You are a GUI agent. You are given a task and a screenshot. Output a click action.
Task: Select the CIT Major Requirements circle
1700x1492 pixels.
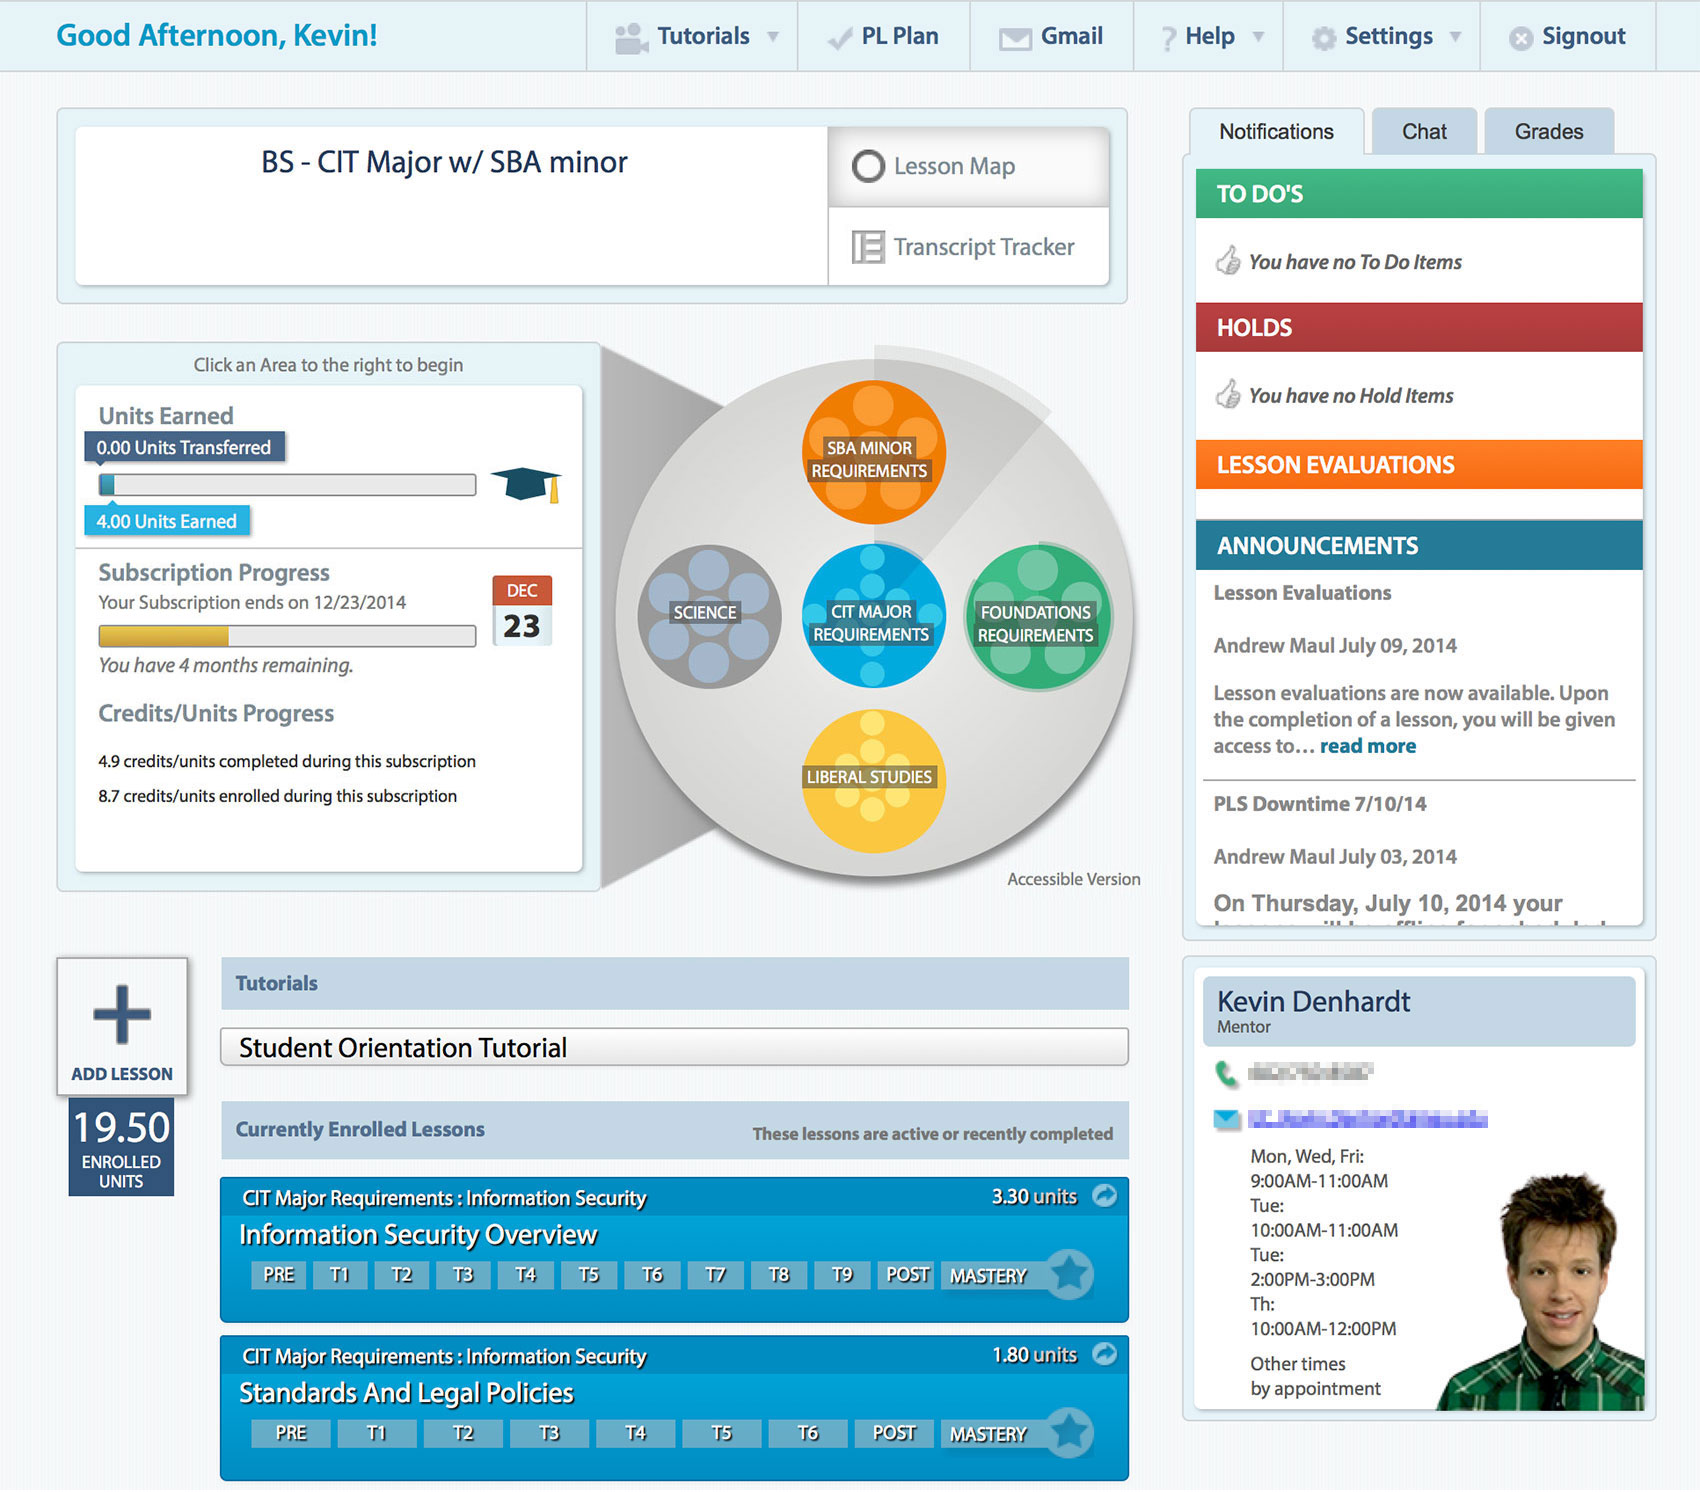coord(873,616)
